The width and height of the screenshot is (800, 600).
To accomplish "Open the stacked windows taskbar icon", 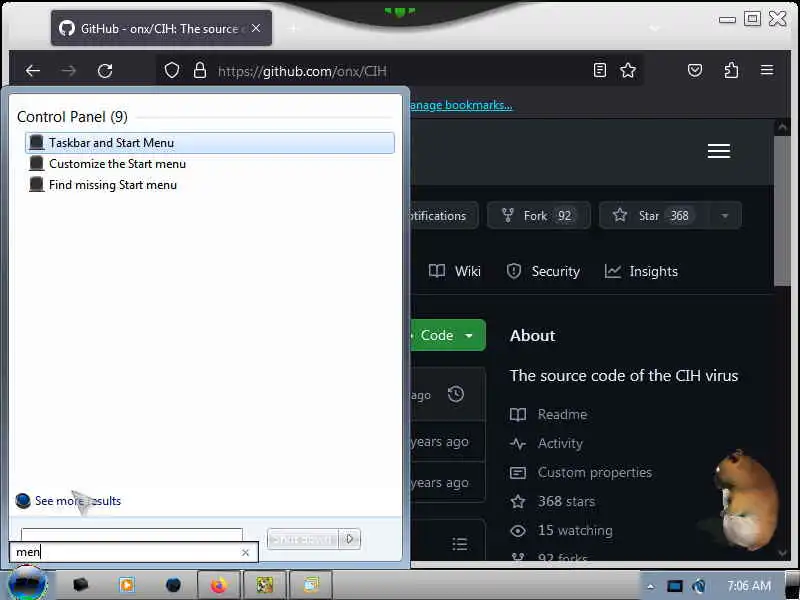I will click(x=311, y=585).
